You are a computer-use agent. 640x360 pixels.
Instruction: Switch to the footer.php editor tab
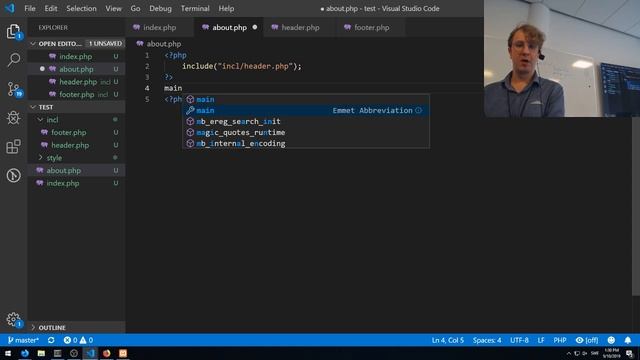[371, 27]
